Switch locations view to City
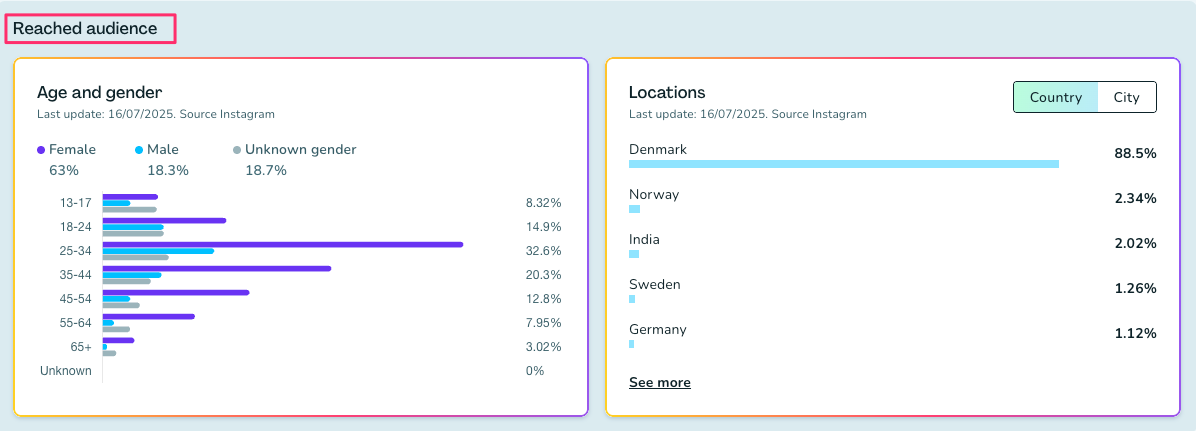This screenshot has width=1196, height=431. [1126, 97]
